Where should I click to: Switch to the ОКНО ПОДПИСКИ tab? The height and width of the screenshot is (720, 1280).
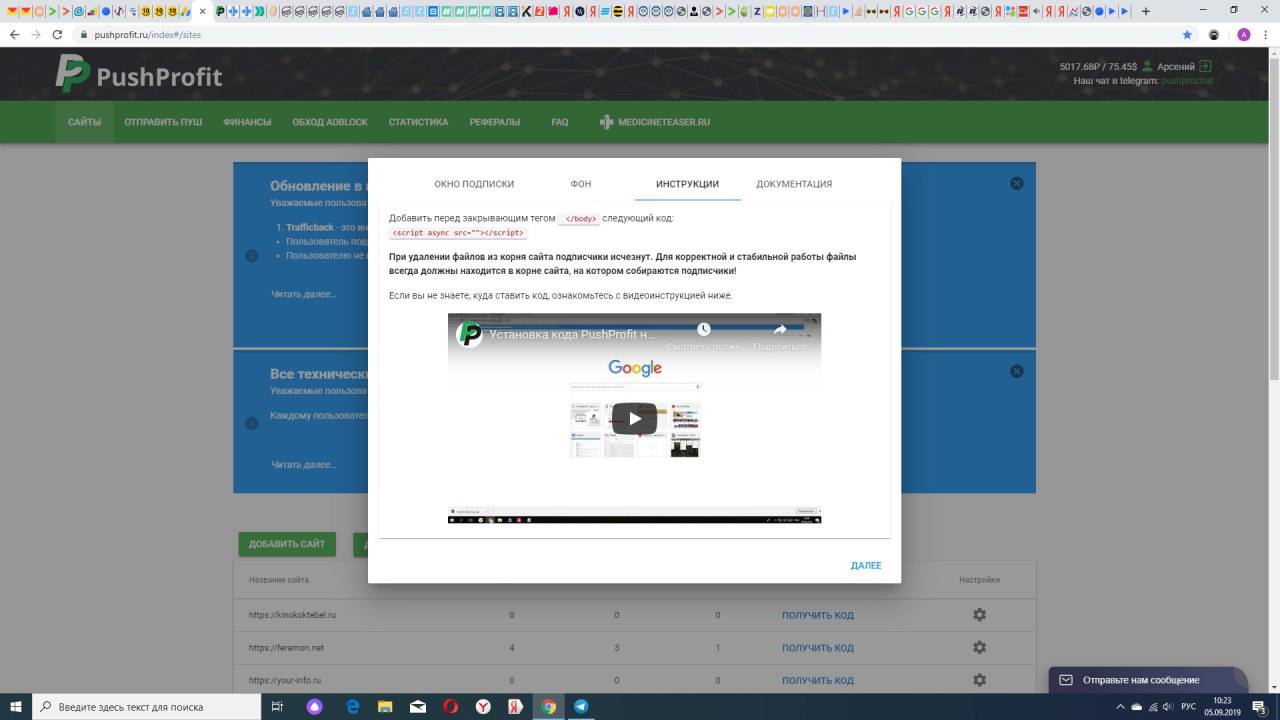click(x=474, y=184)
